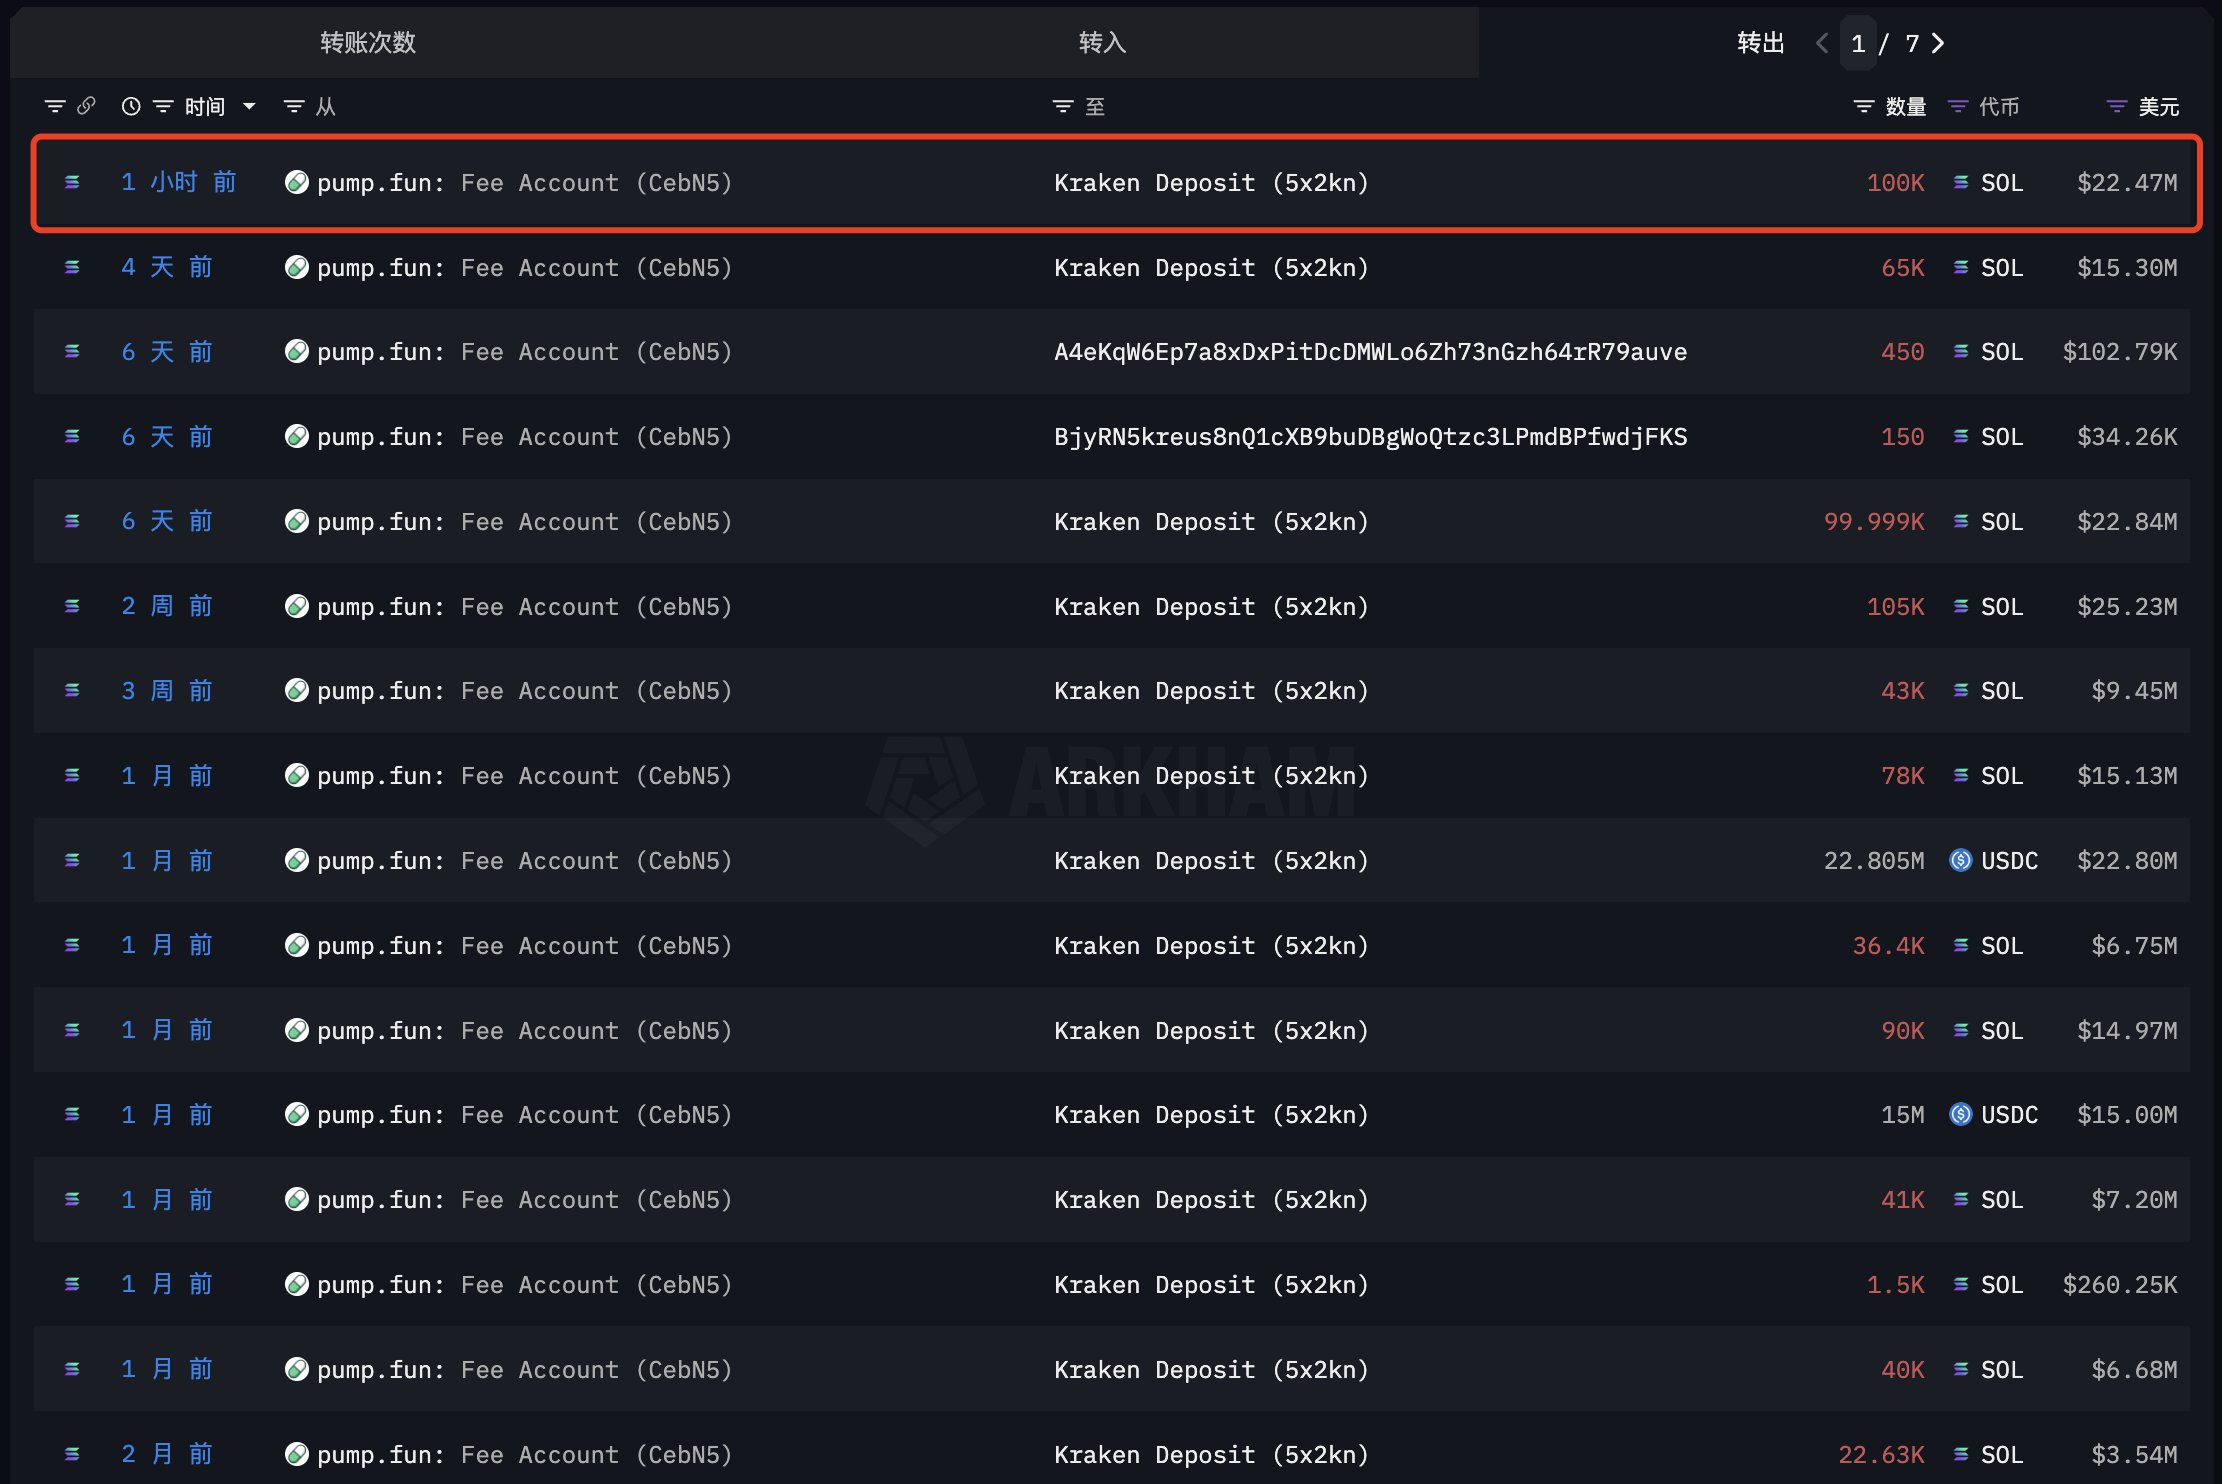
Task: Go to the next page of transfers
Action: click(1938, 43)
